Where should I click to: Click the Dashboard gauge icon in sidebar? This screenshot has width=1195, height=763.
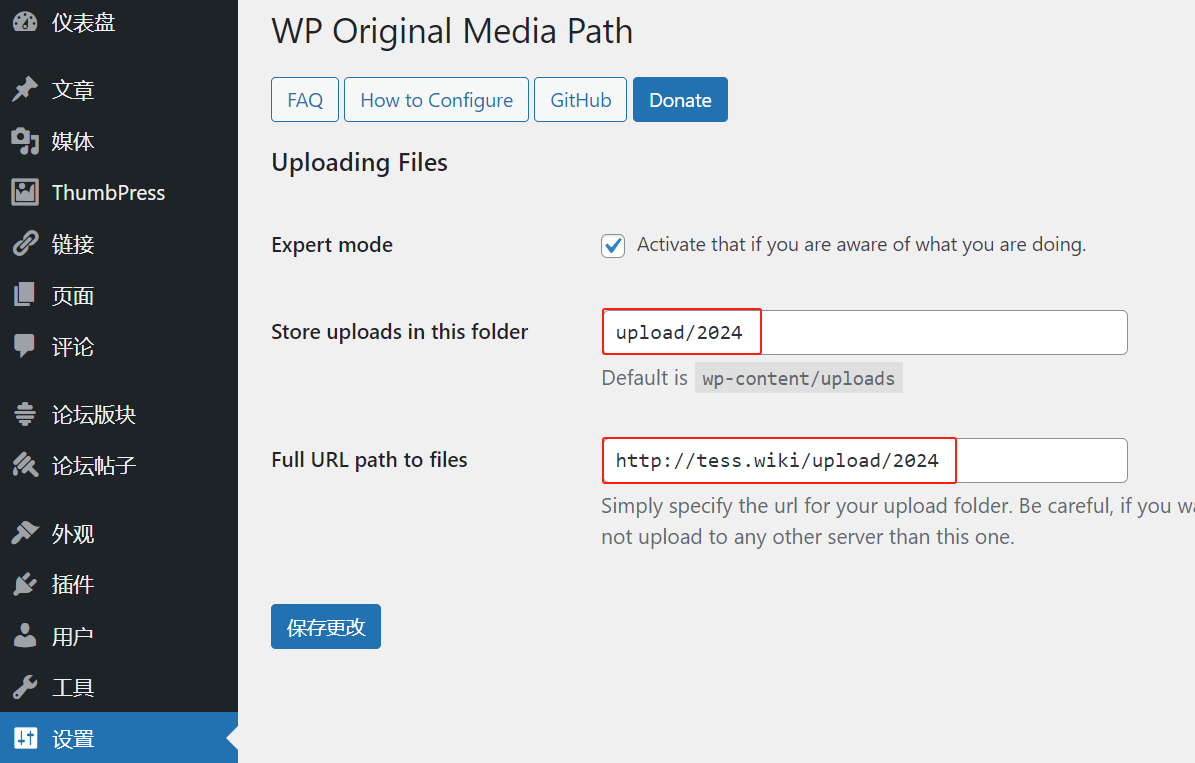[x=25, y=22]
